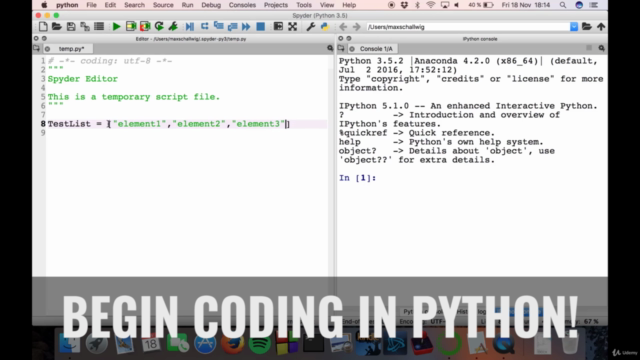The height and width of the screenshot is (360, 640).
Task: Stop debugging with blue square
Action: pos(260,27)
